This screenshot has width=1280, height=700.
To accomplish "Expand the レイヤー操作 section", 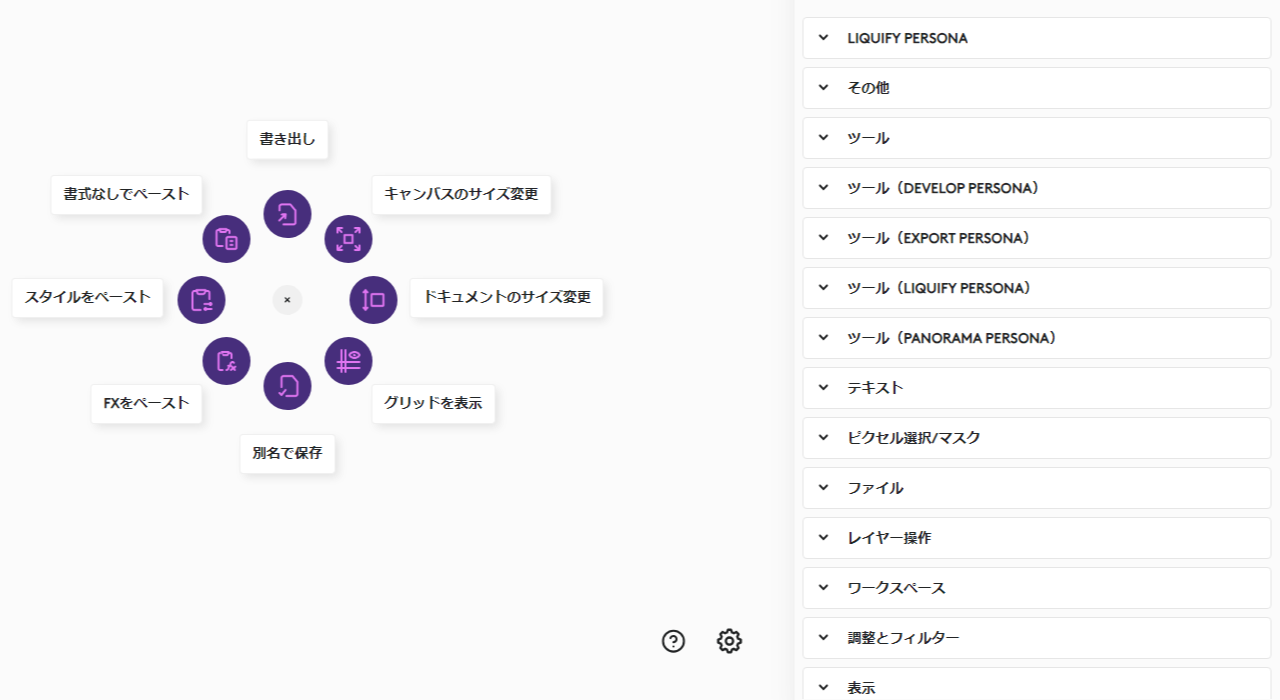I will (x=1036, y=538).
